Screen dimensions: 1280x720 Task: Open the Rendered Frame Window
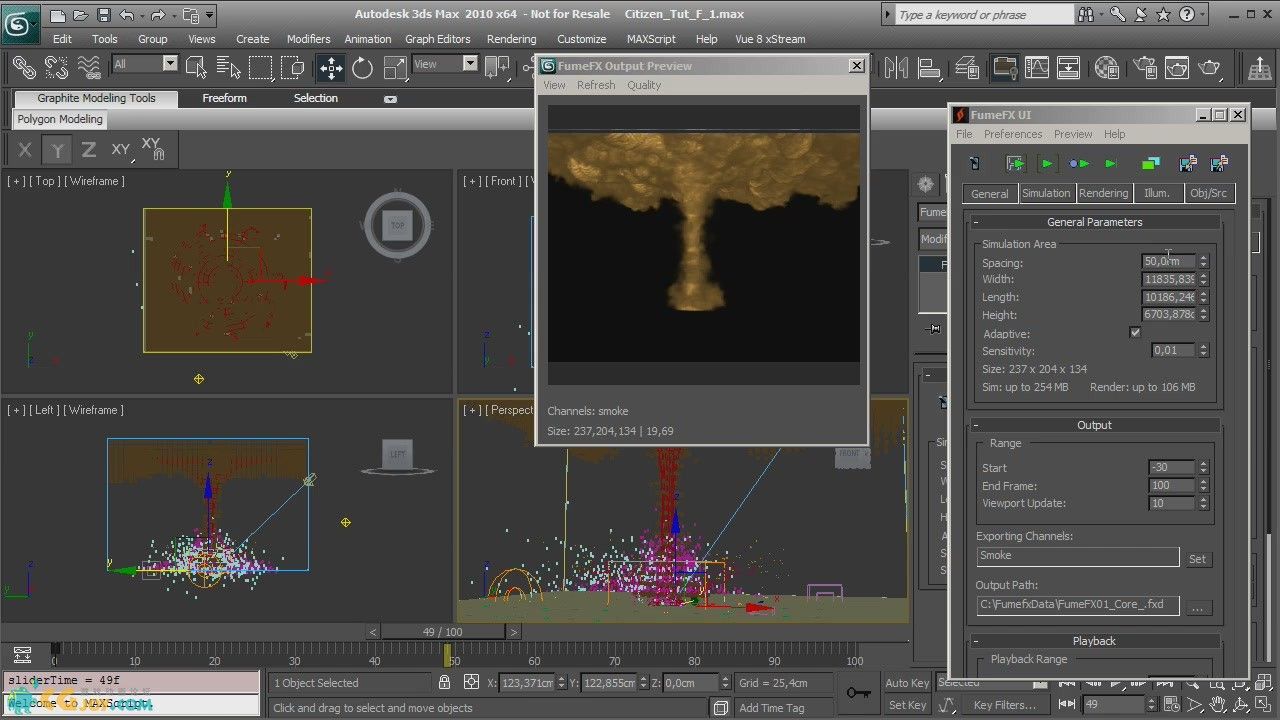(1176, 67)
